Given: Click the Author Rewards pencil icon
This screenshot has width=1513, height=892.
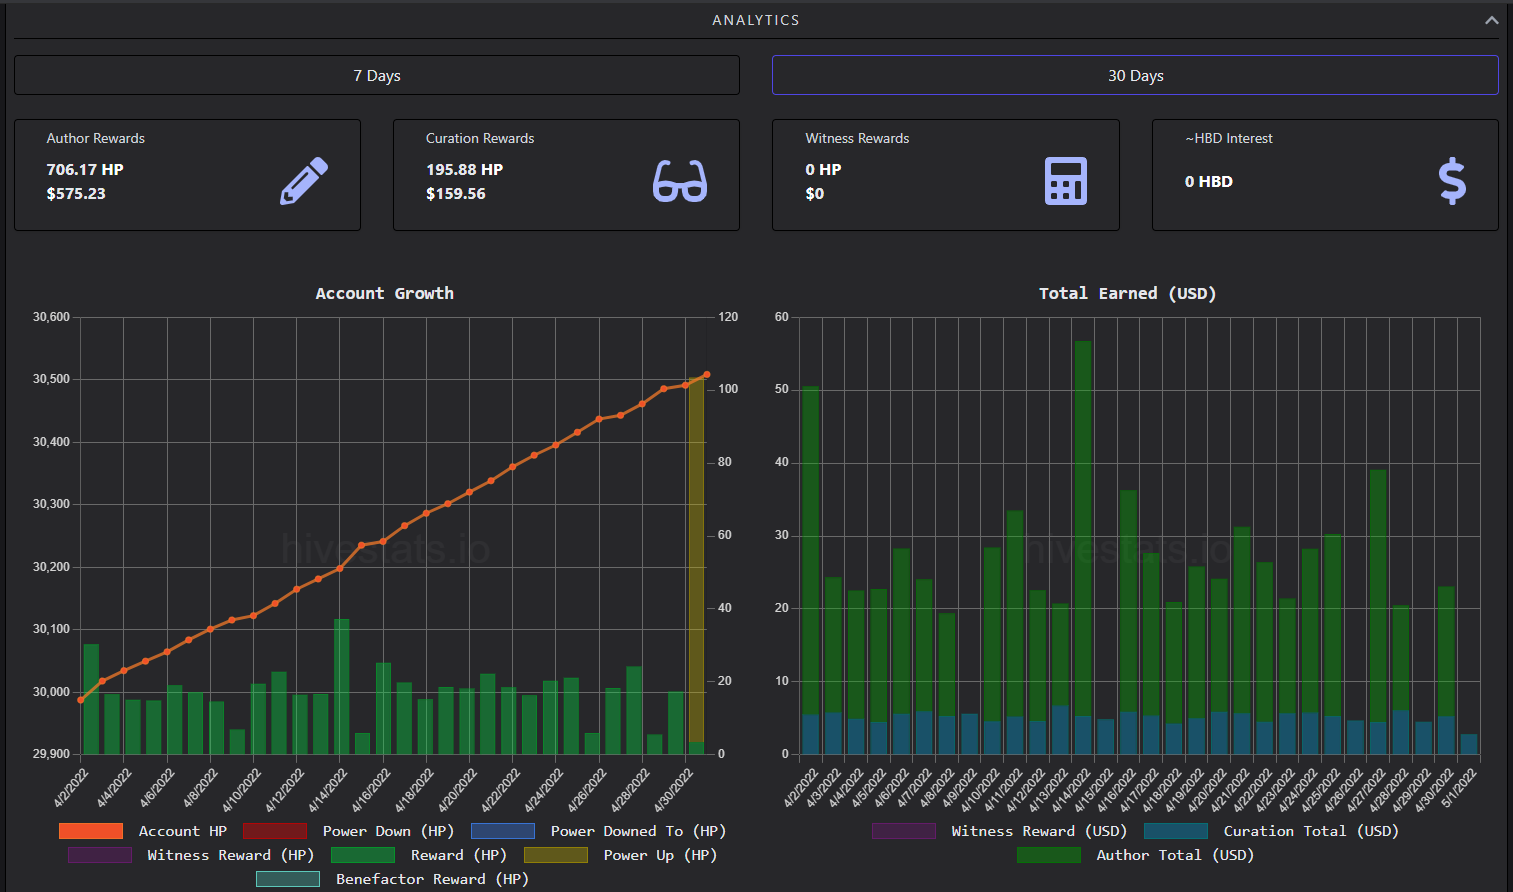Looking at the screenshot, I should (x=304, y=181).
